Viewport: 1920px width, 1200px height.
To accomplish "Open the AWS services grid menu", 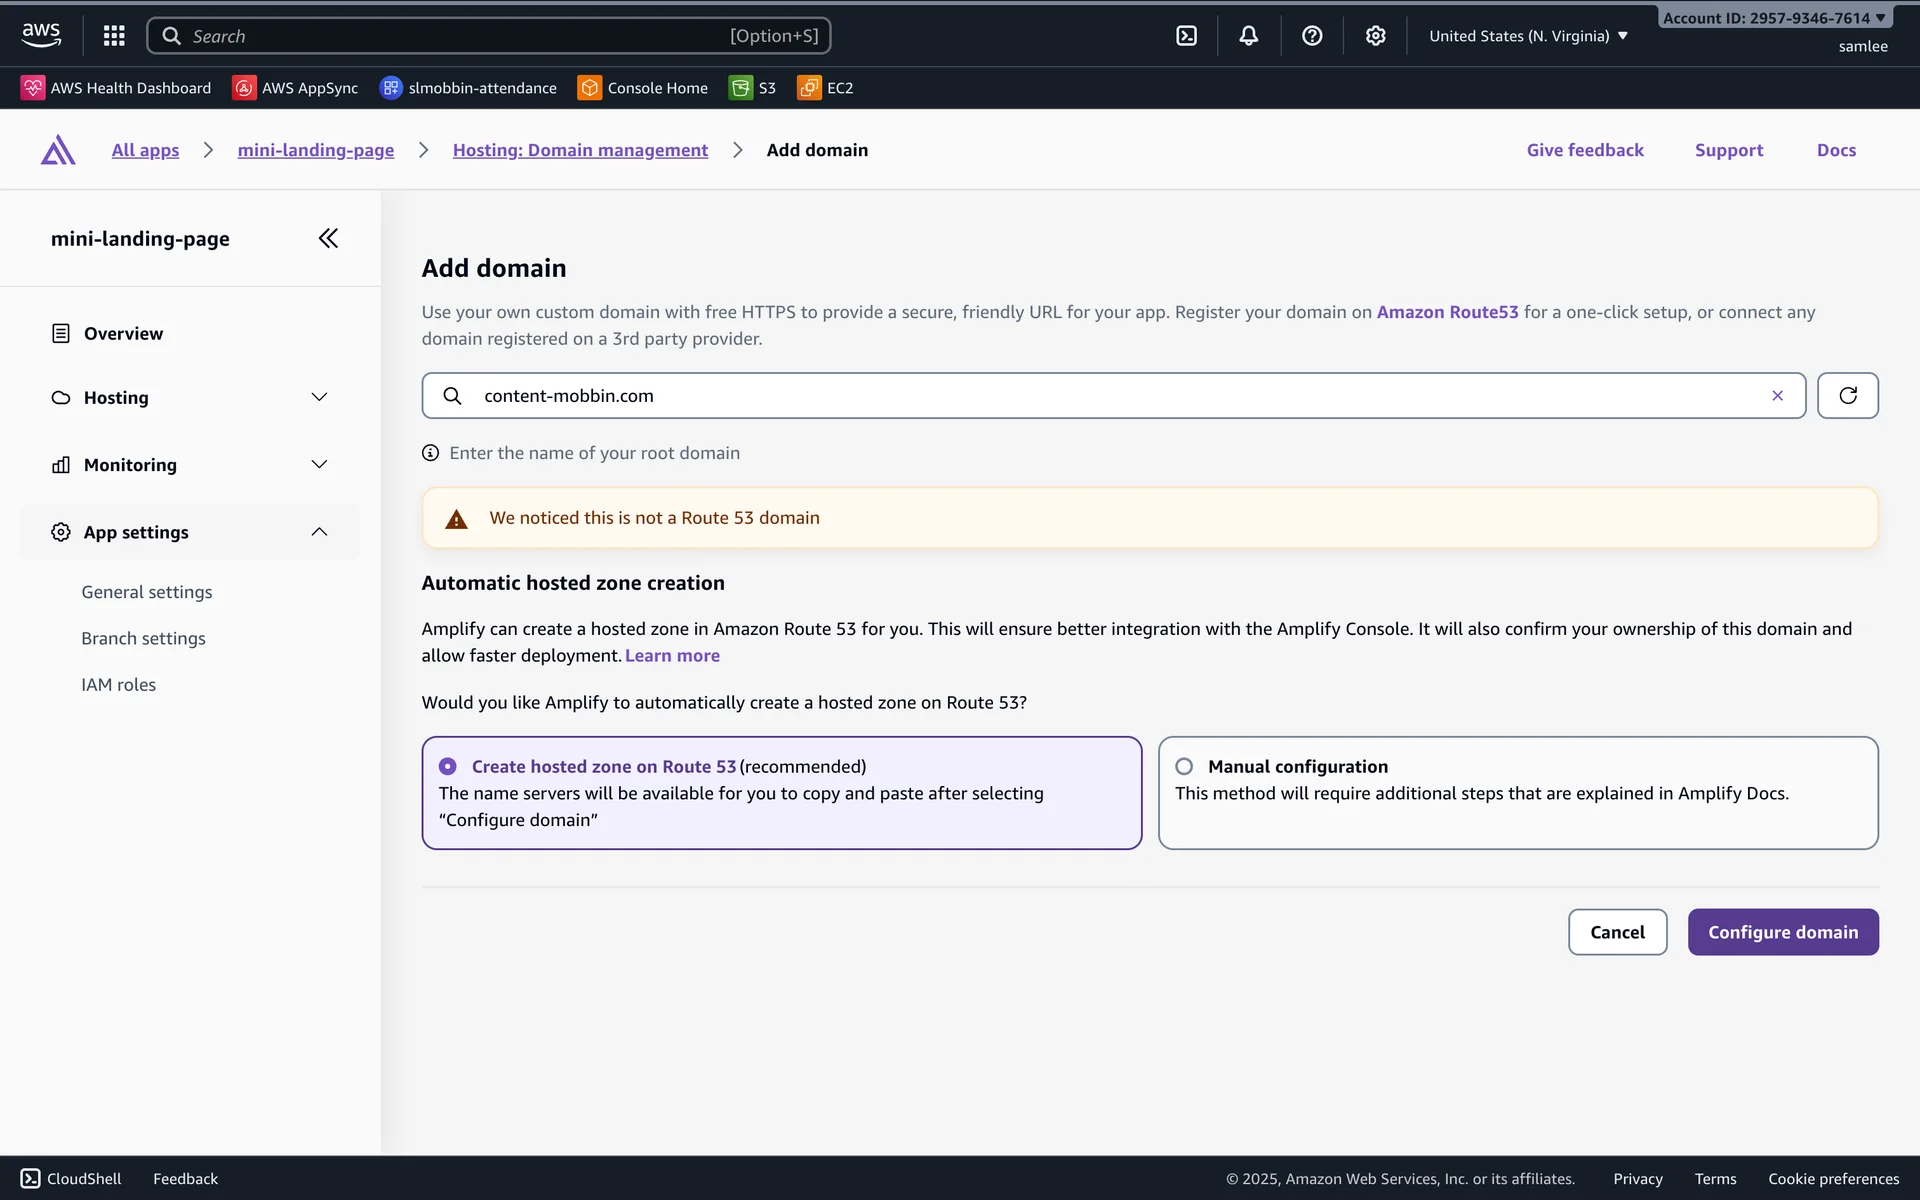I will point(114,36).
